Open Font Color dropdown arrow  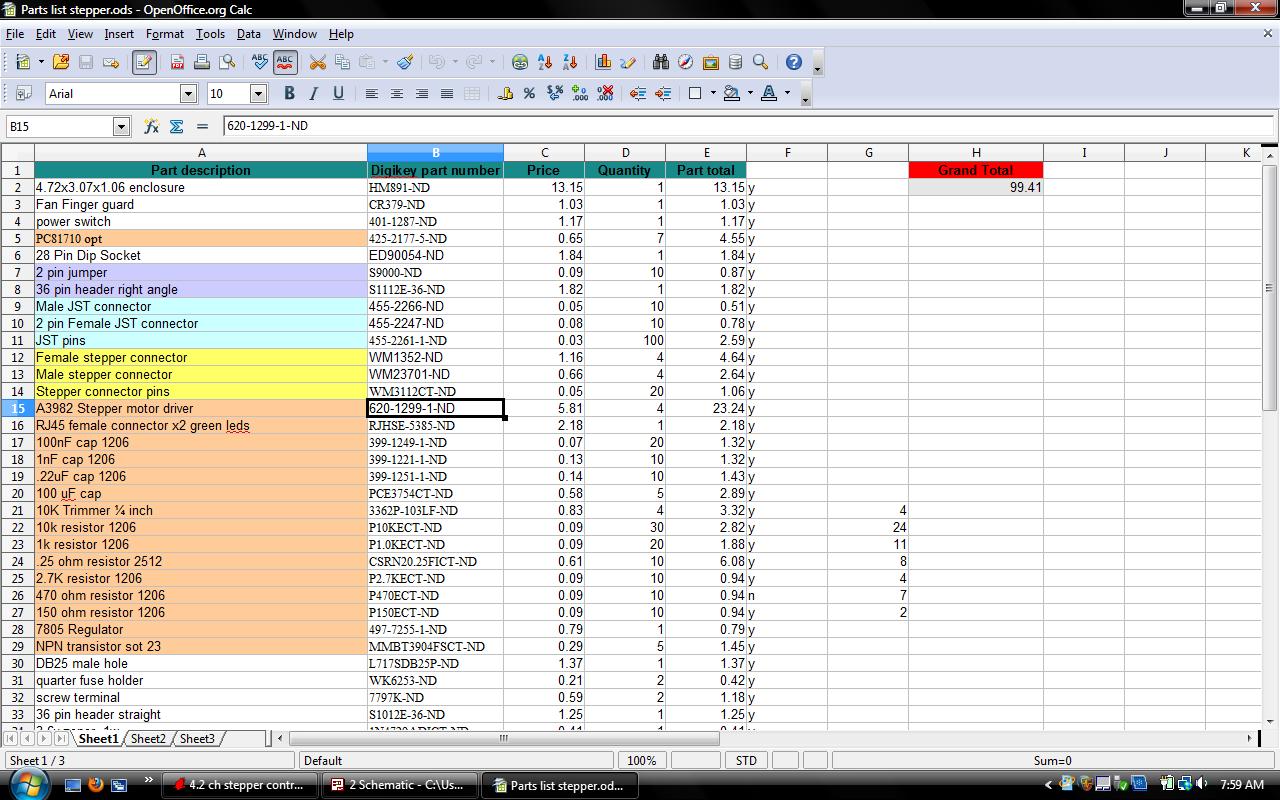pos(788,93)
